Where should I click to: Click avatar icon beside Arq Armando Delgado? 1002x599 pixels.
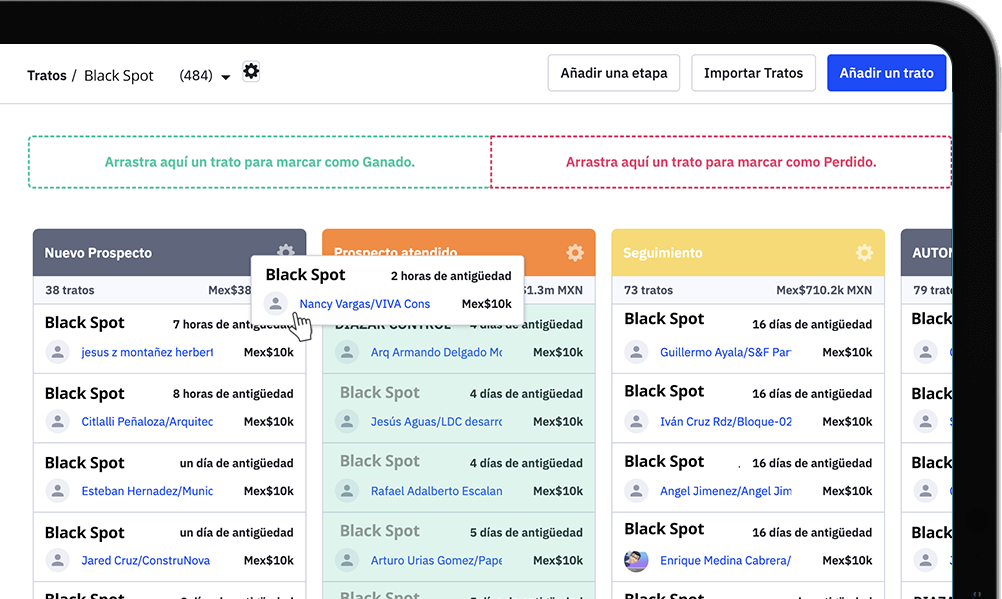(347, 352)
